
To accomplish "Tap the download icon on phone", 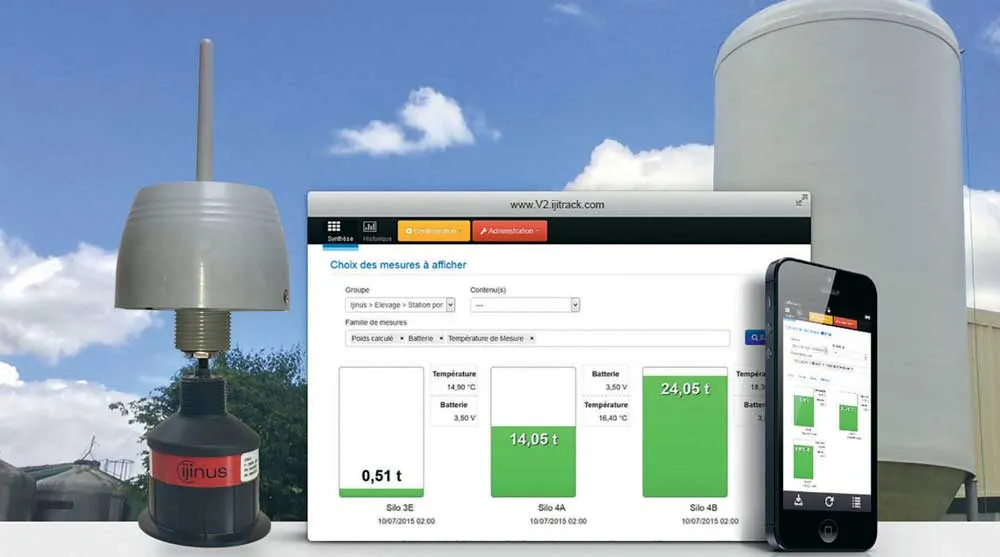I will (x=798, y=501).
